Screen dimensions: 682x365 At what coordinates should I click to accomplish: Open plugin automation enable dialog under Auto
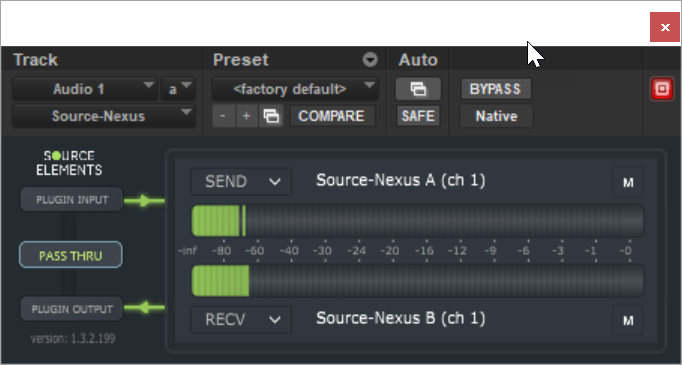click(x=418, y=89)
